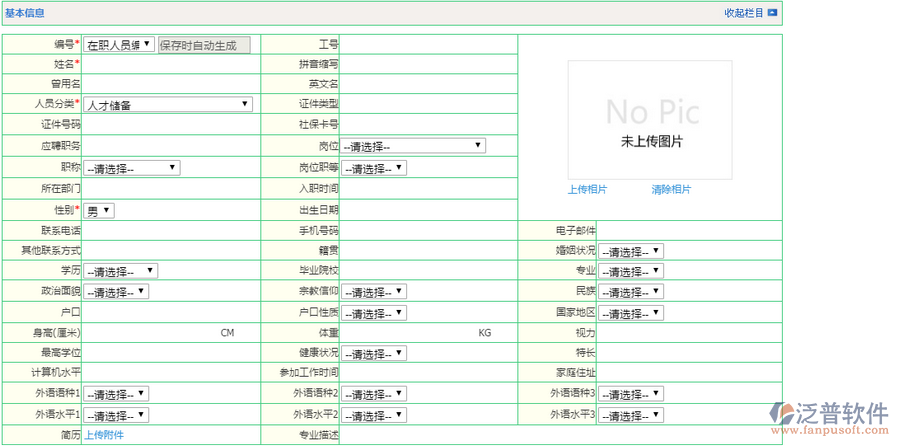This screenshot has height=446, width=899.
Task: Open the 学历 education dropdown
Action: coord(120,271)
